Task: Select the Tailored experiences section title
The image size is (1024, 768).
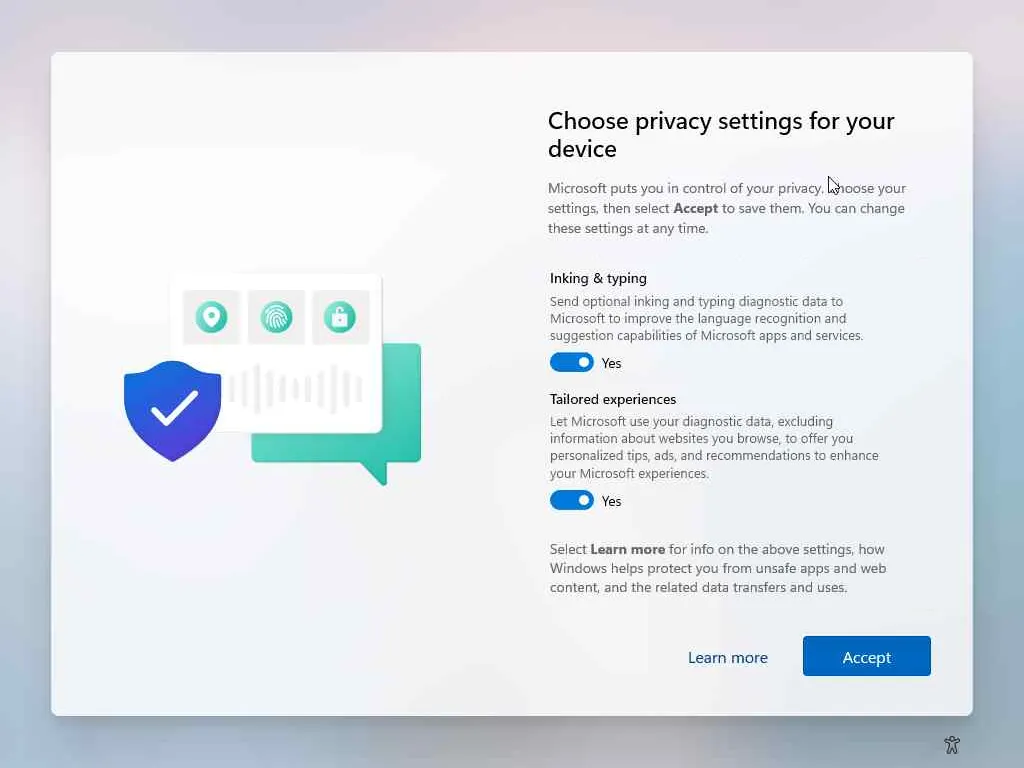Action: tap(613, 399)
